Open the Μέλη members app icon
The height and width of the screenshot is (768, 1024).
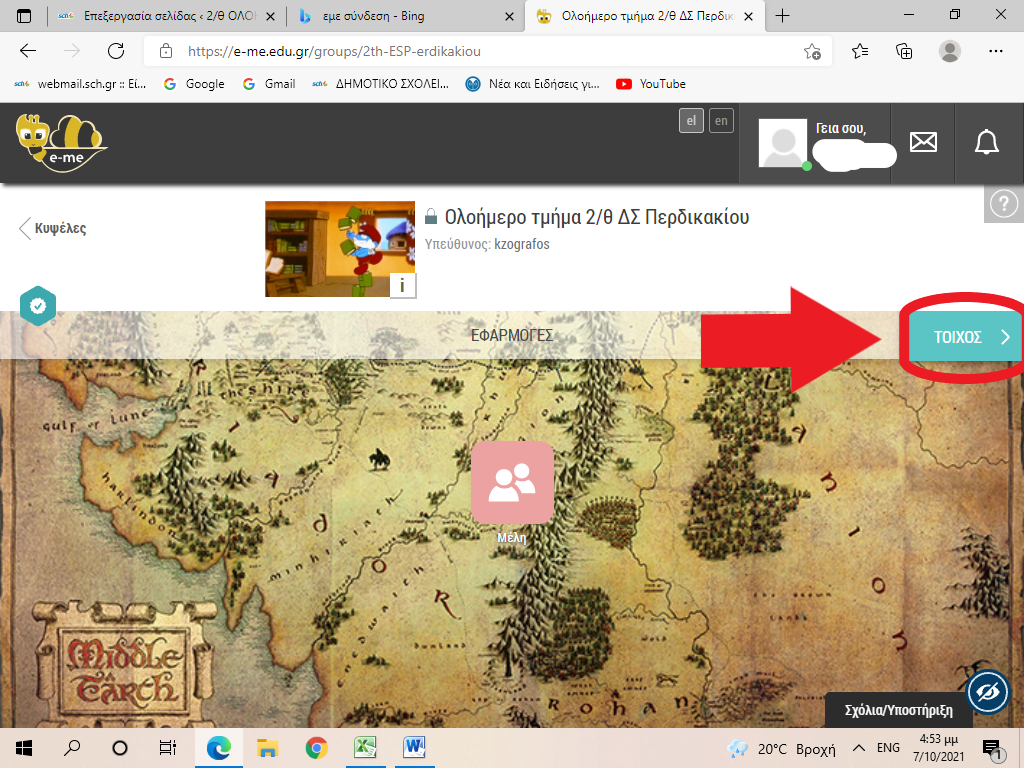click(x=512, y=482)
